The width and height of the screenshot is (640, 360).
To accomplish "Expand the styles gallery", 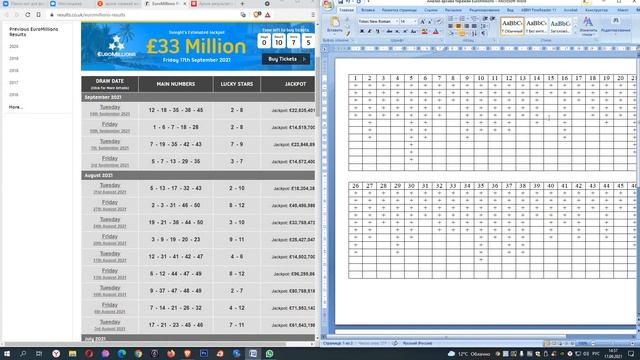I will [x=575, y=32].
